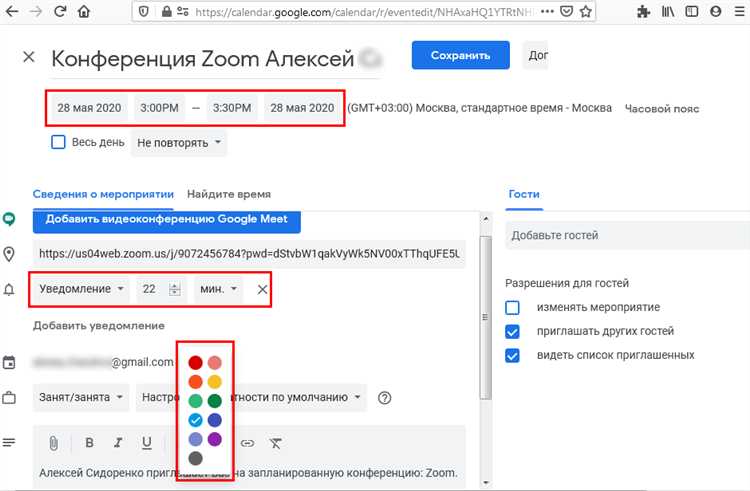Open the start time 3:00PM picker
This screenshot has height=491, width=750.
tap(159, 108)
